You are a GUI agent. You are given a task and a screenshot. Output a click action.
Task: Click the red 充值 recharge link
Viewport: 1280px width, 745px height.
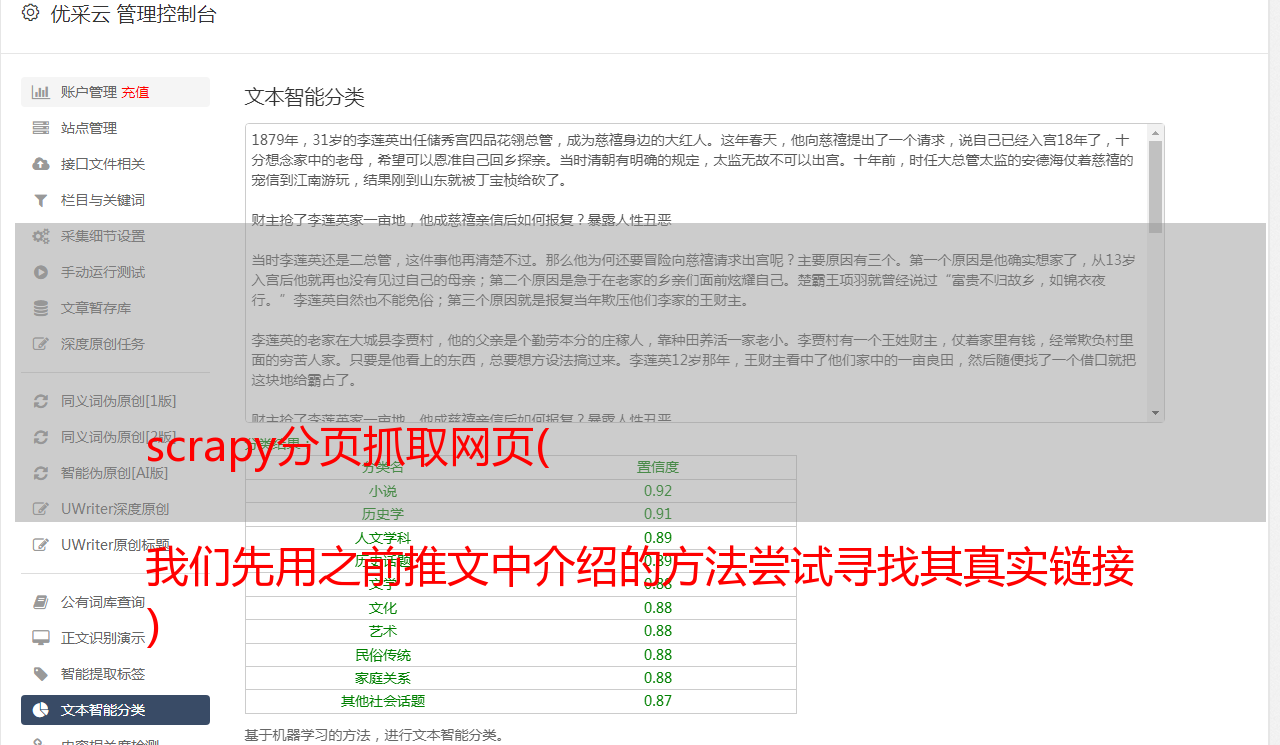pyautogui.click(x=136, y=92)
